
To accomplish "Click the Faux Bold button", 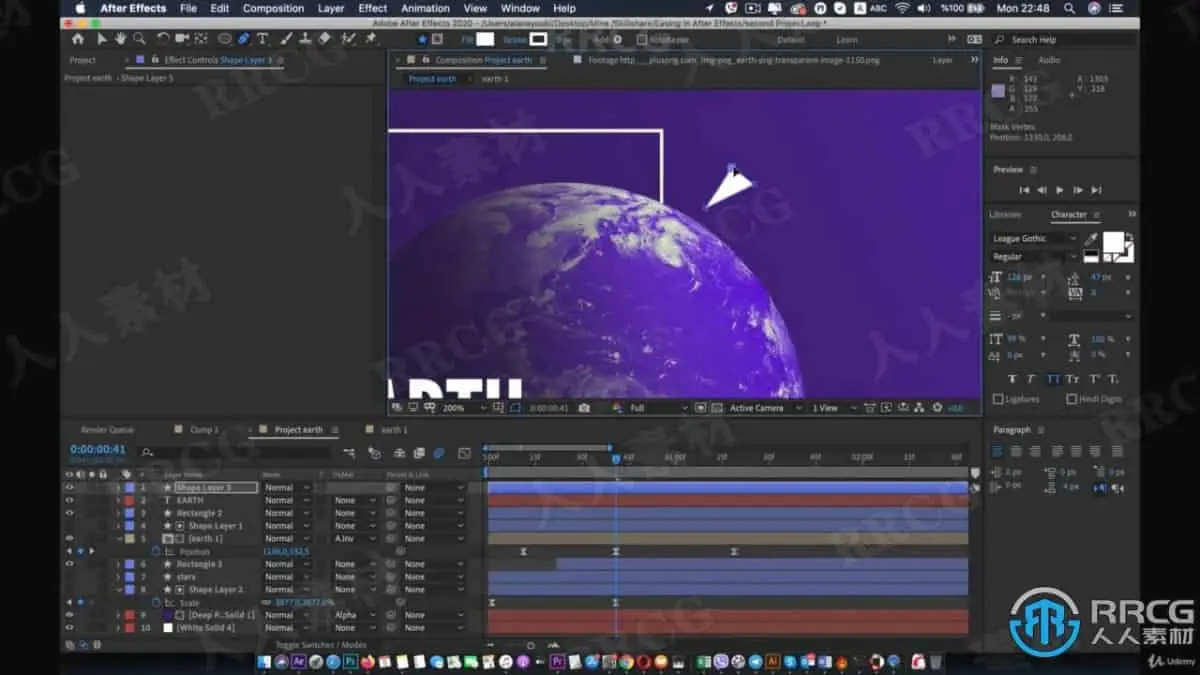I will [1012, 379].
